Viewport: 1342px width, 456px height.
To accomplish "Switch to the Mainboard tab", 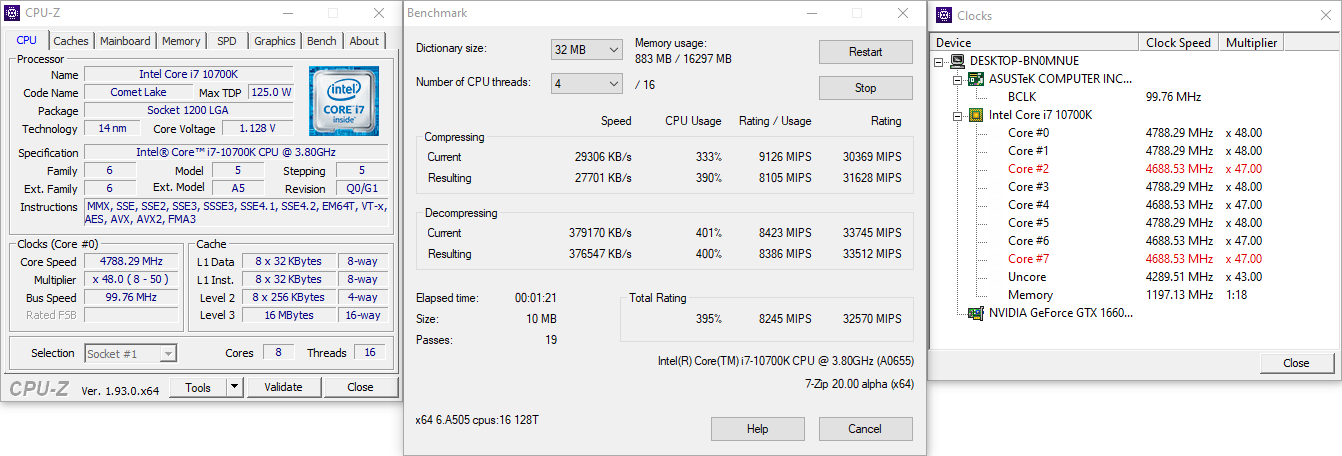I will [125, 41].
